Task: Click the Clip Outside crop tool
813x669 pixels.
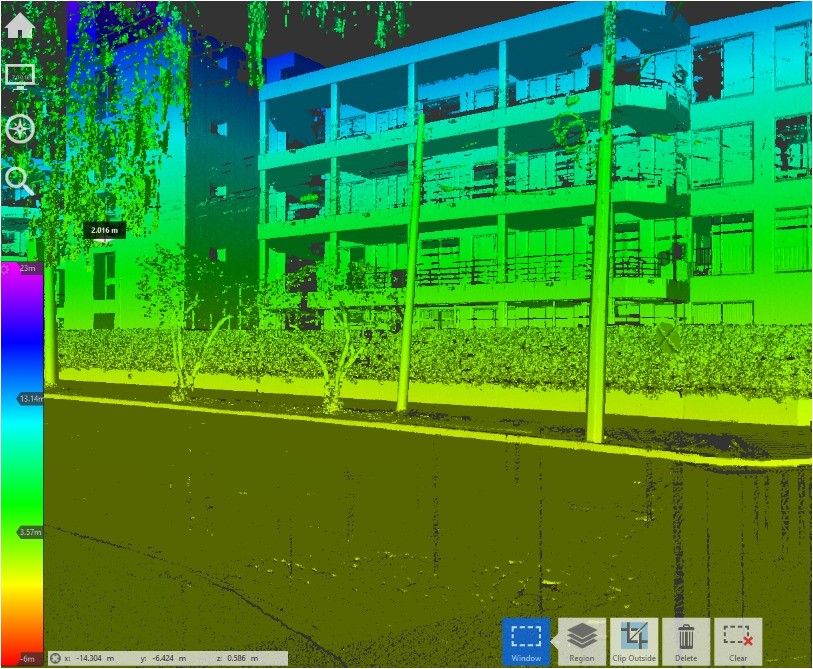Action: click(634, 641)
